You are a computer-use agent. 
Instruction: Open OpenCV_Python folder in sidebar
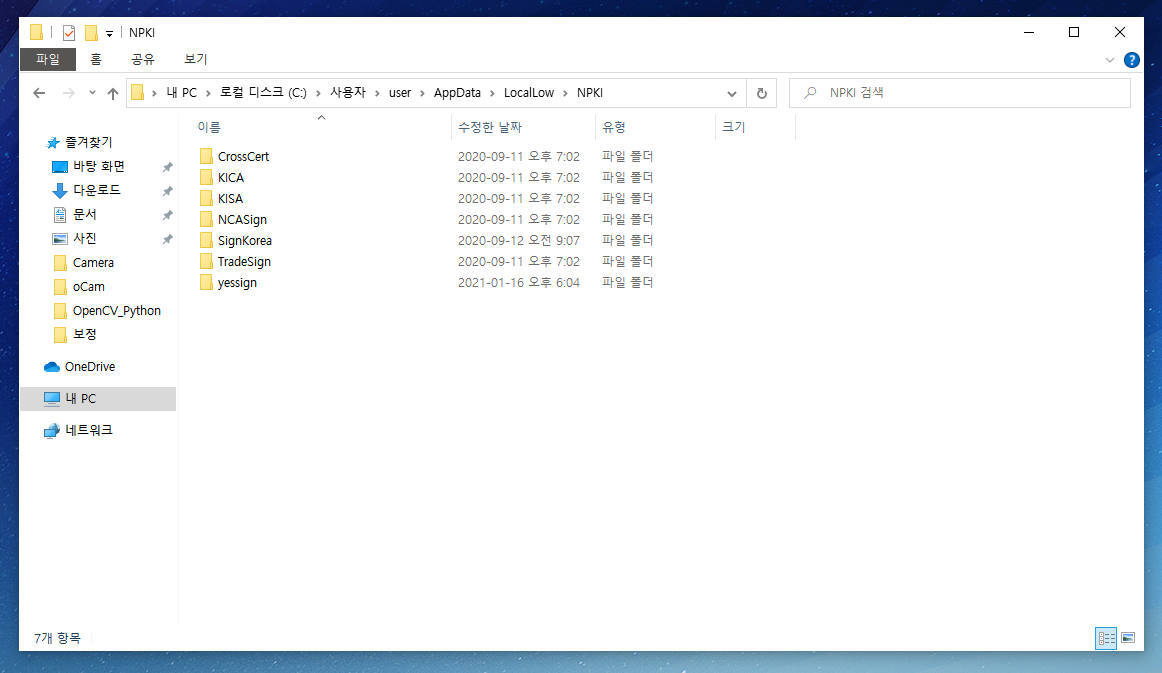point(116,311)
